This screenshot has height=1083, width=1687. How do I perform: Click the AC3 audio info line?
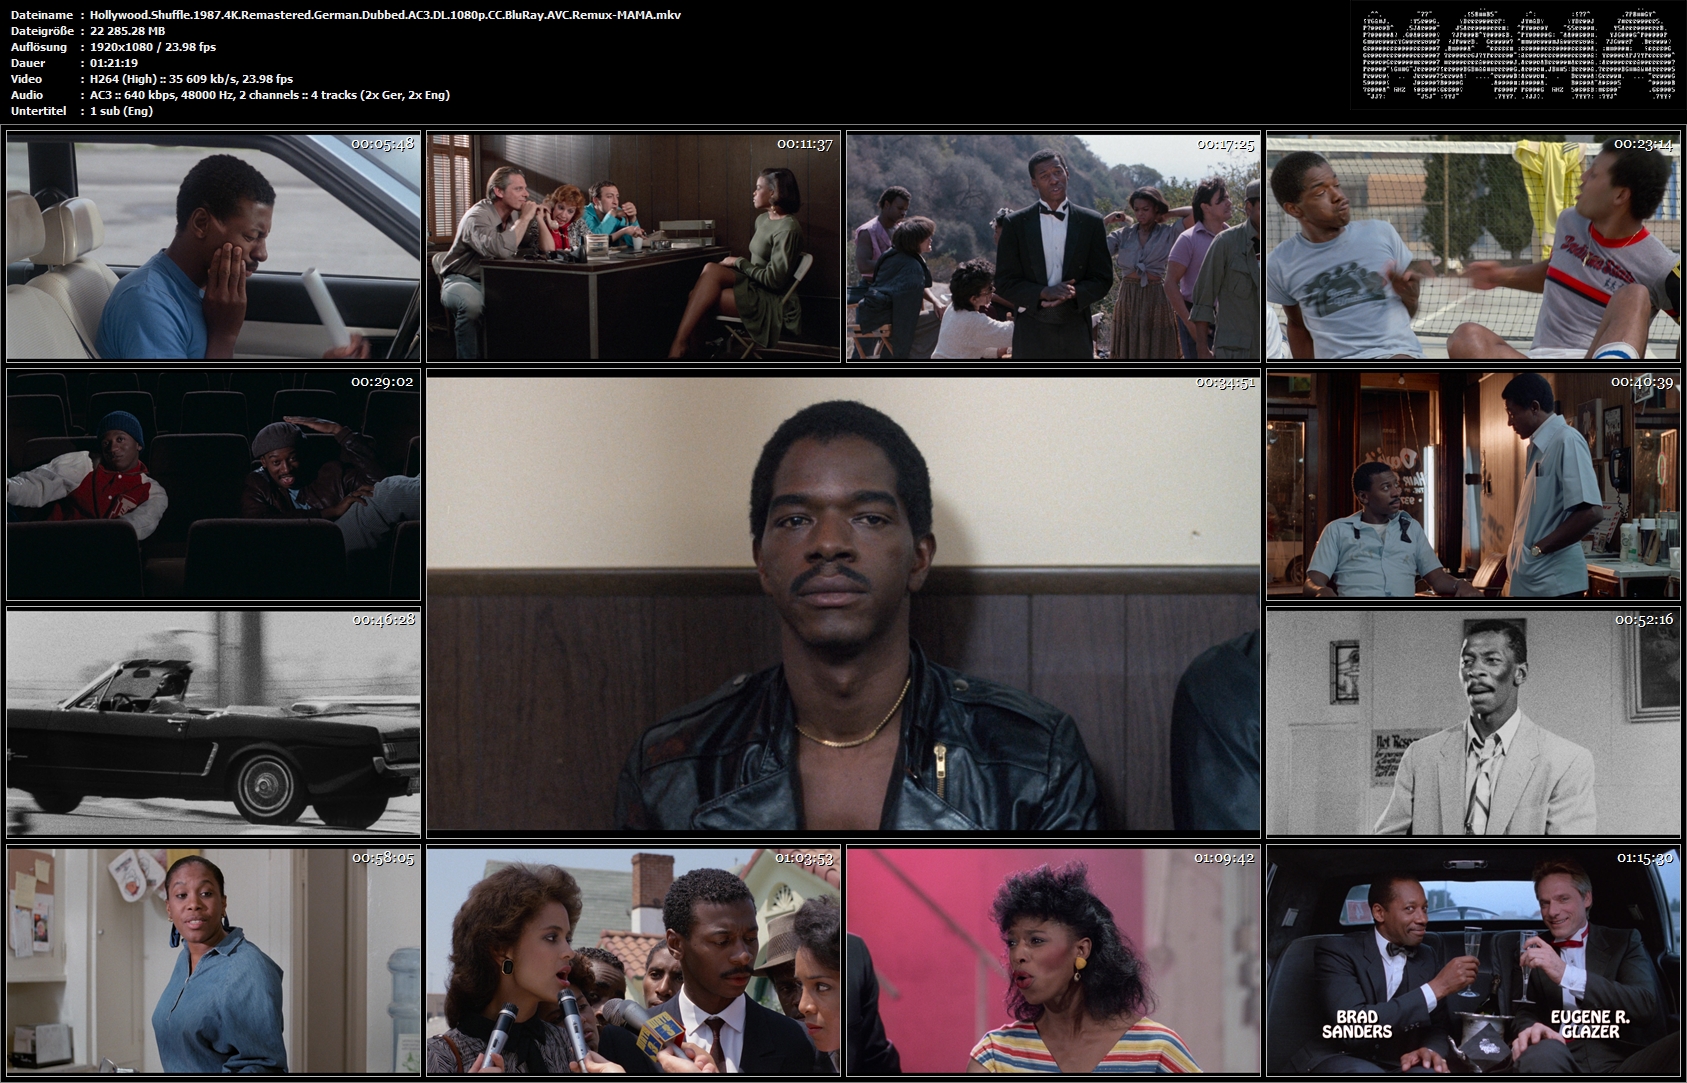[269, 95]
